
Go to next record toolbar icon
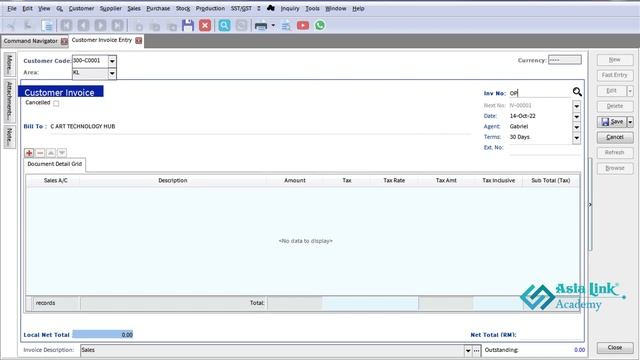100,26
